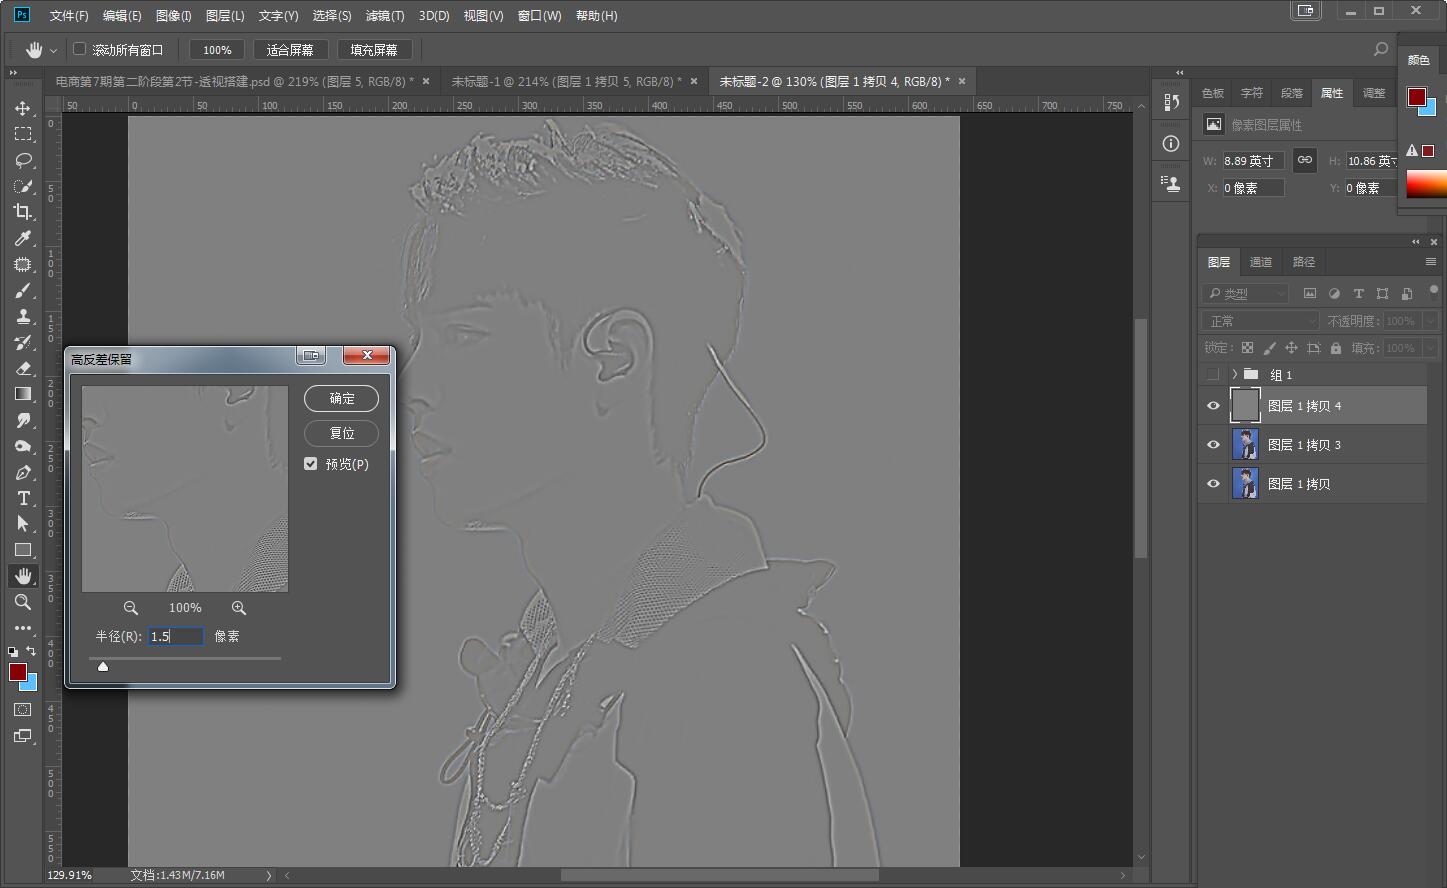Open the History panel icon
The image size is (1447, 888).
pyautogui.click(x=1172, y=102)
